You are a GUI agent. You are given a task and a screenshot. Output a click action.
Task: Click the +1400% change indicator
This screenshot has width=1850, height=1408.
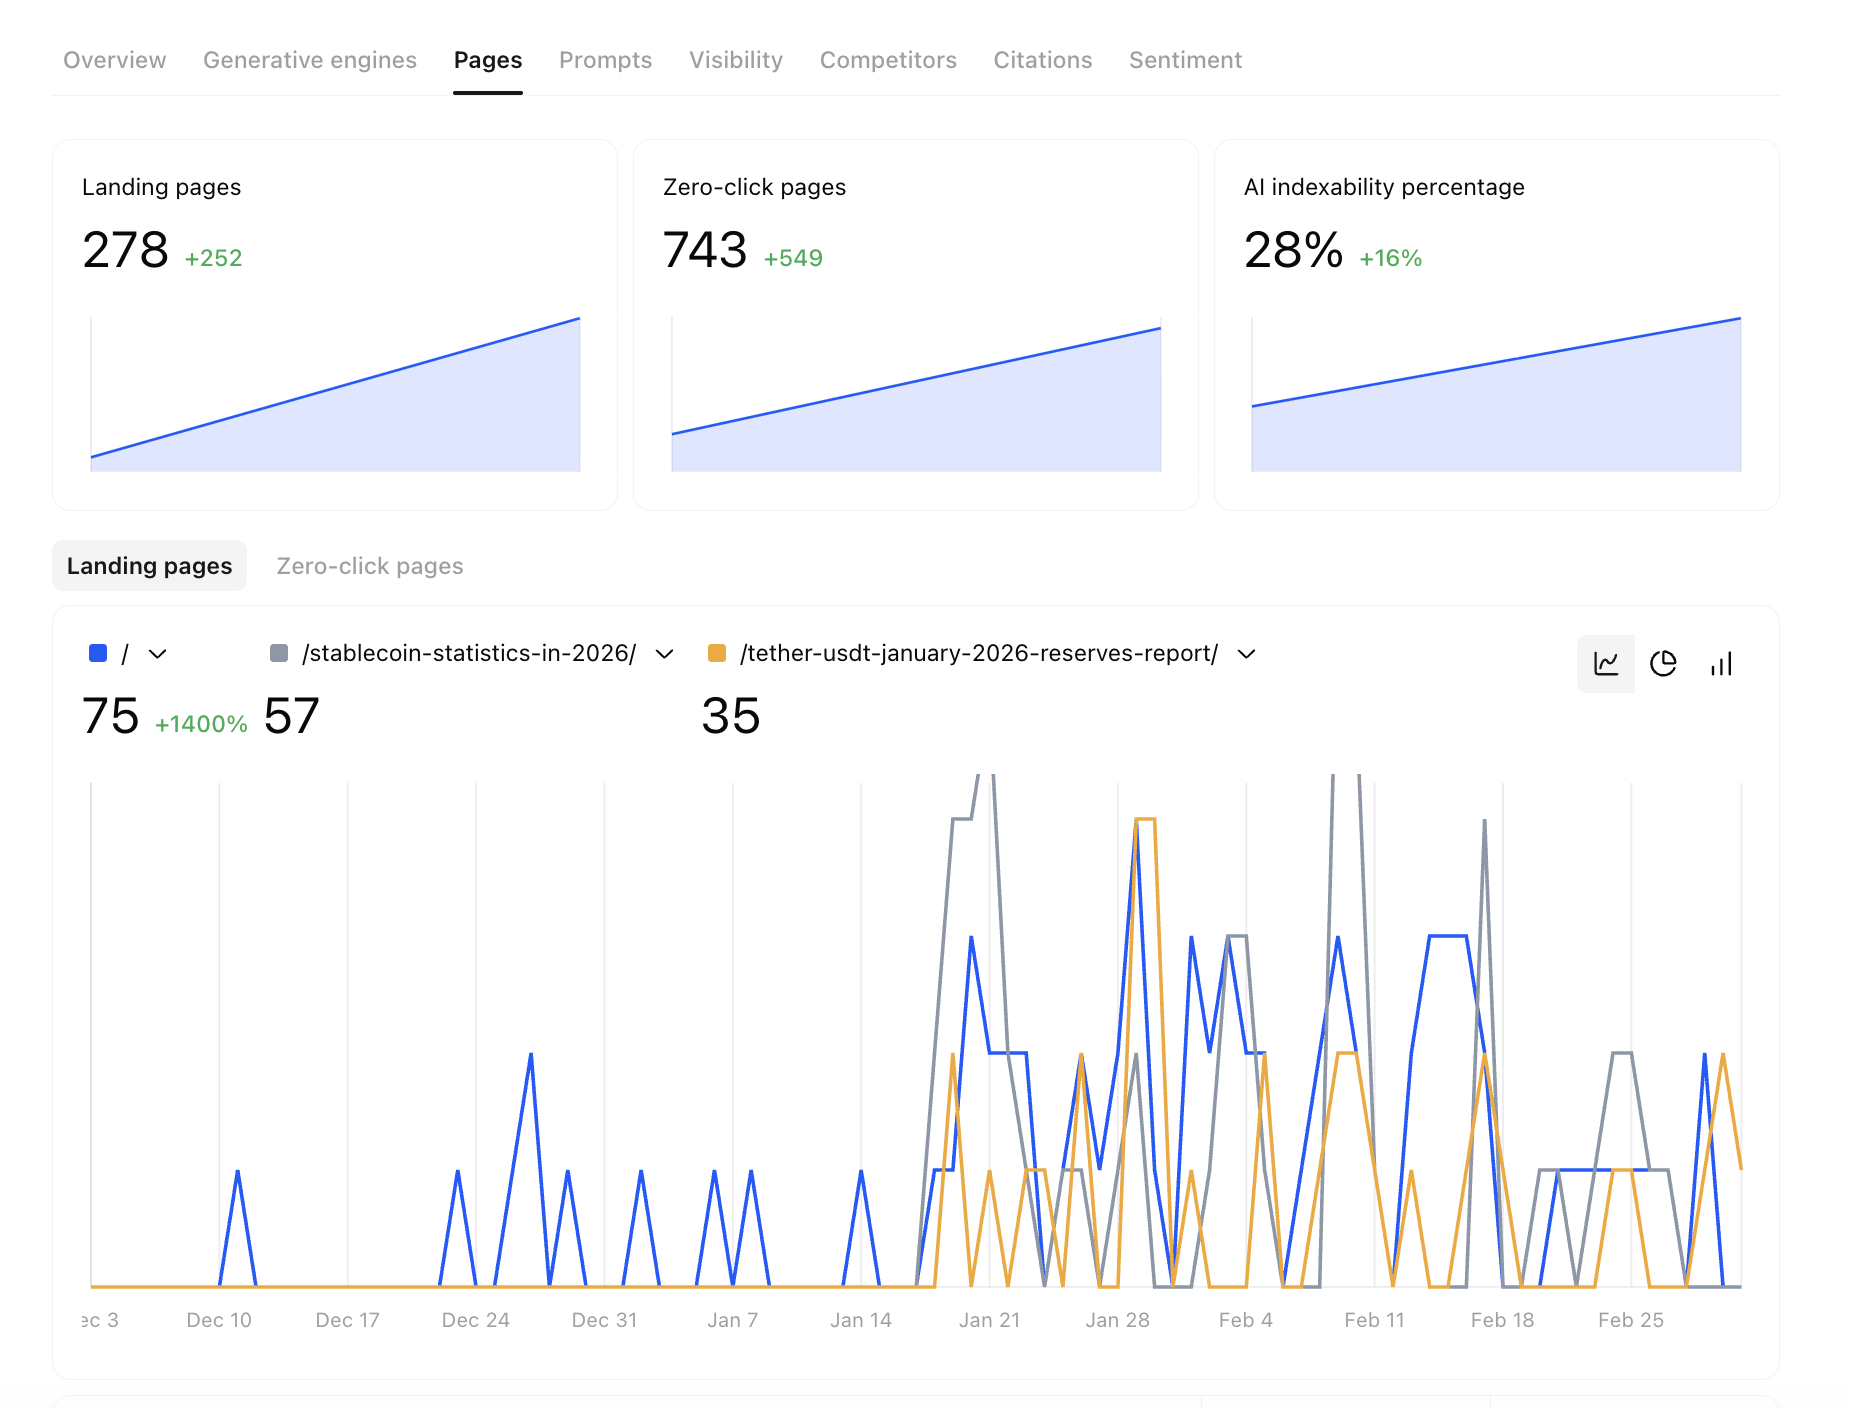201,724
